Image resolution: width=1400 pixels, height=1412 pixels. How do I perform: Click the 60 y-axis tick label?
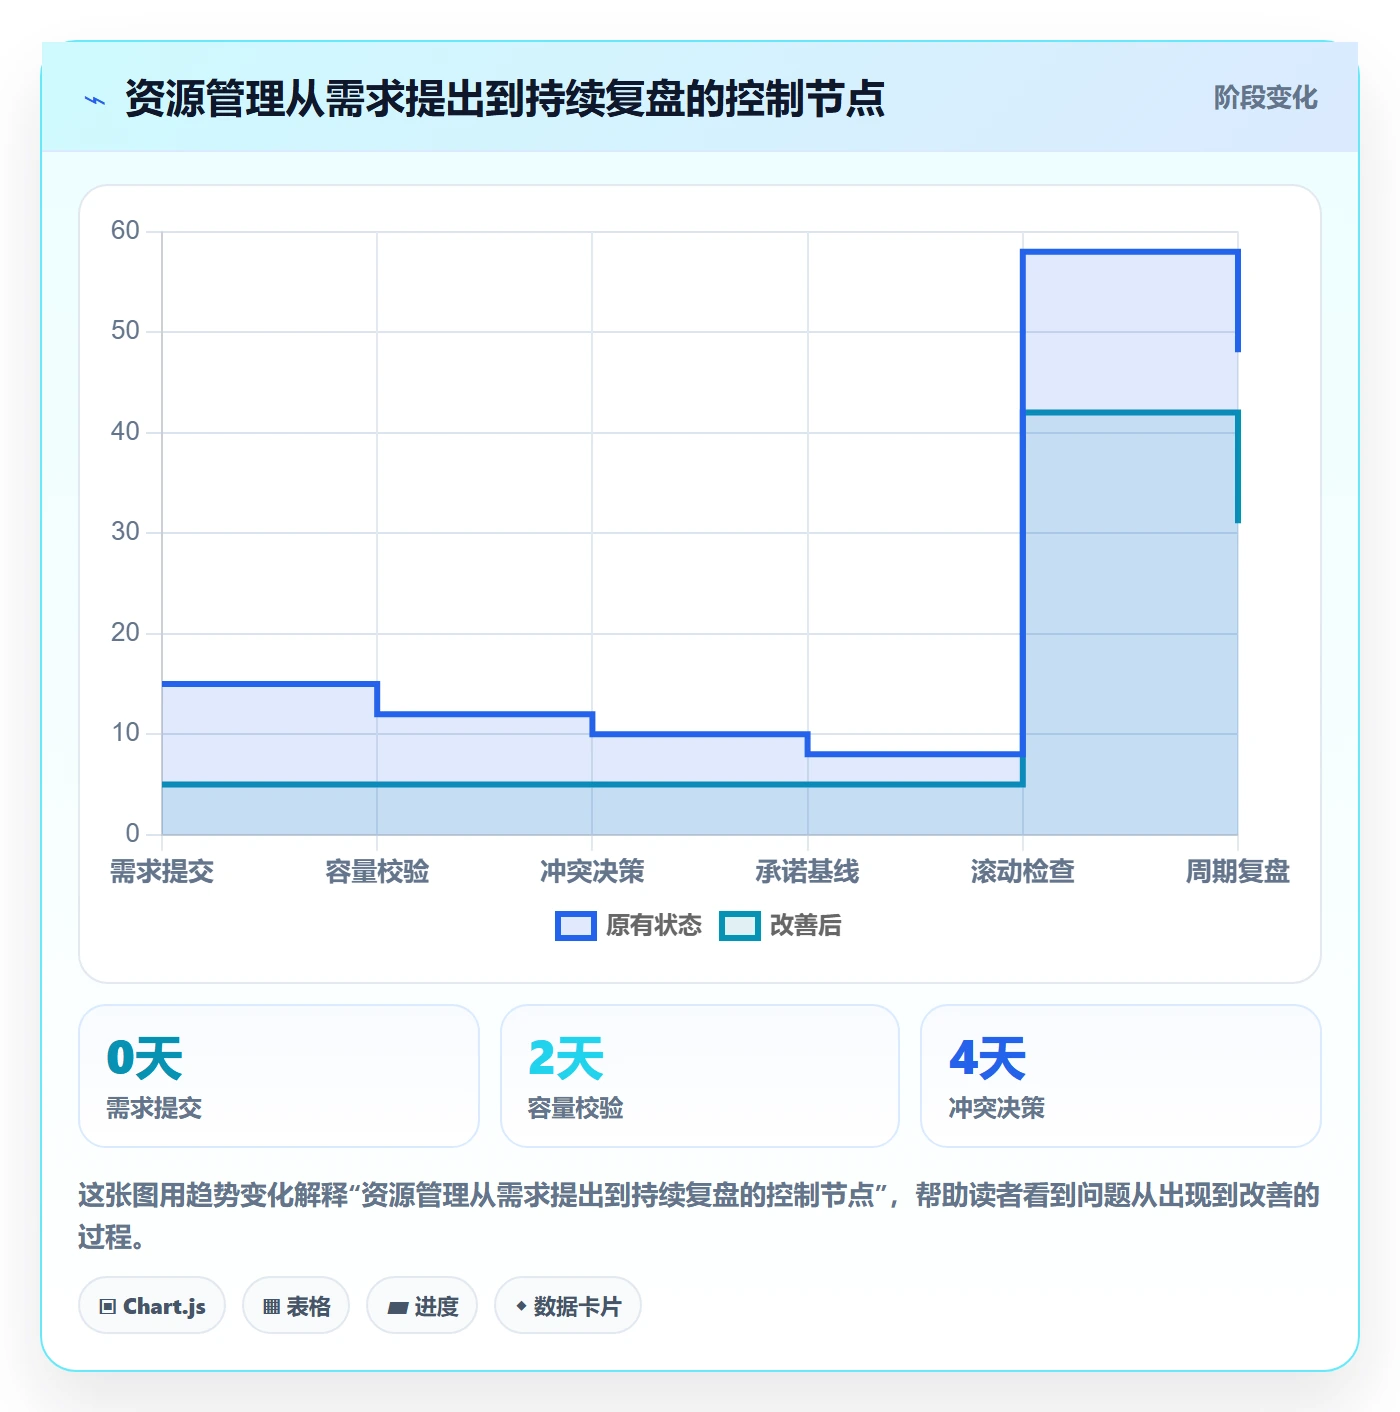pos(125,231)
